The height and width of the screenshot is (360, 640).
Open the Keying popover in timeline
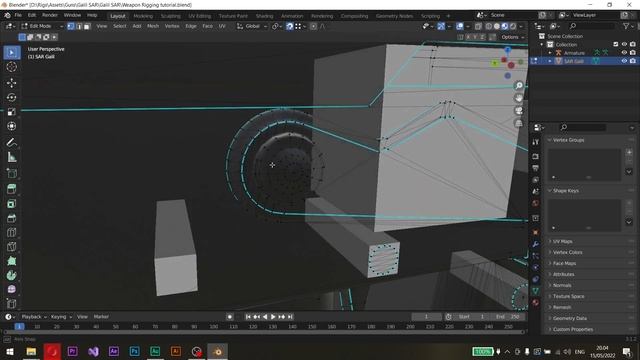click(x=61, y=317)
